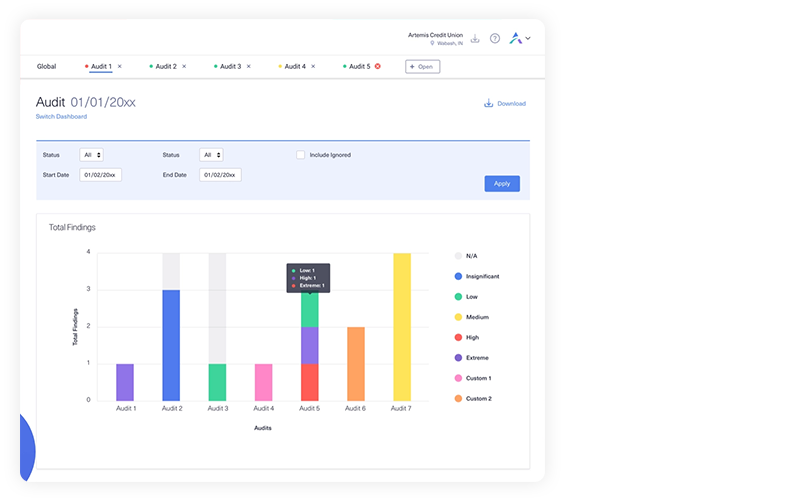Screen dimensions: 800x500
Task: Click the Audit 7 axis label
Action: 401,409
